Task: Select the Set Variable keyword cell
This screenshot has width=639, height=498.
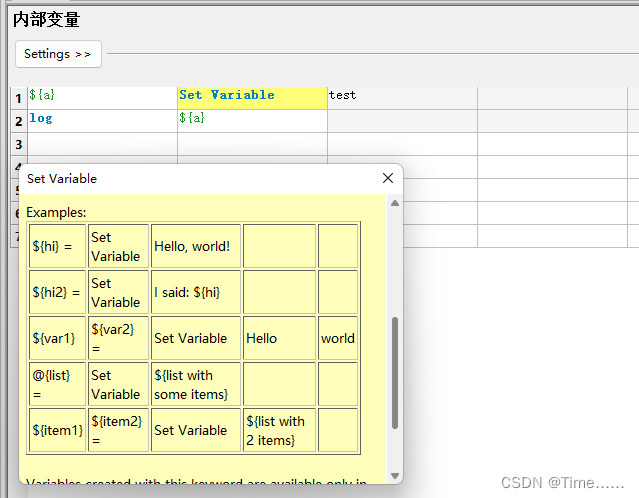Action: point(252,98)
